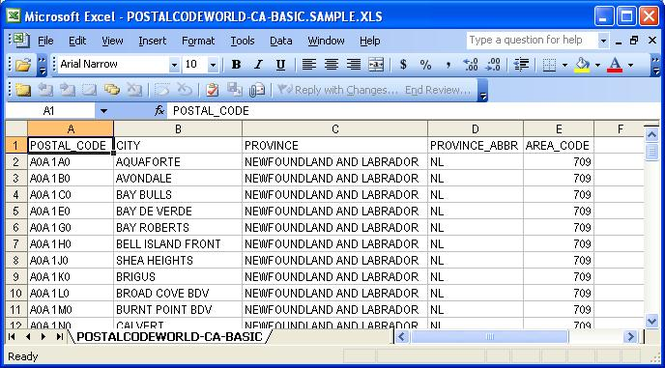Click the Show All Comments icon

tap(112, 89)
